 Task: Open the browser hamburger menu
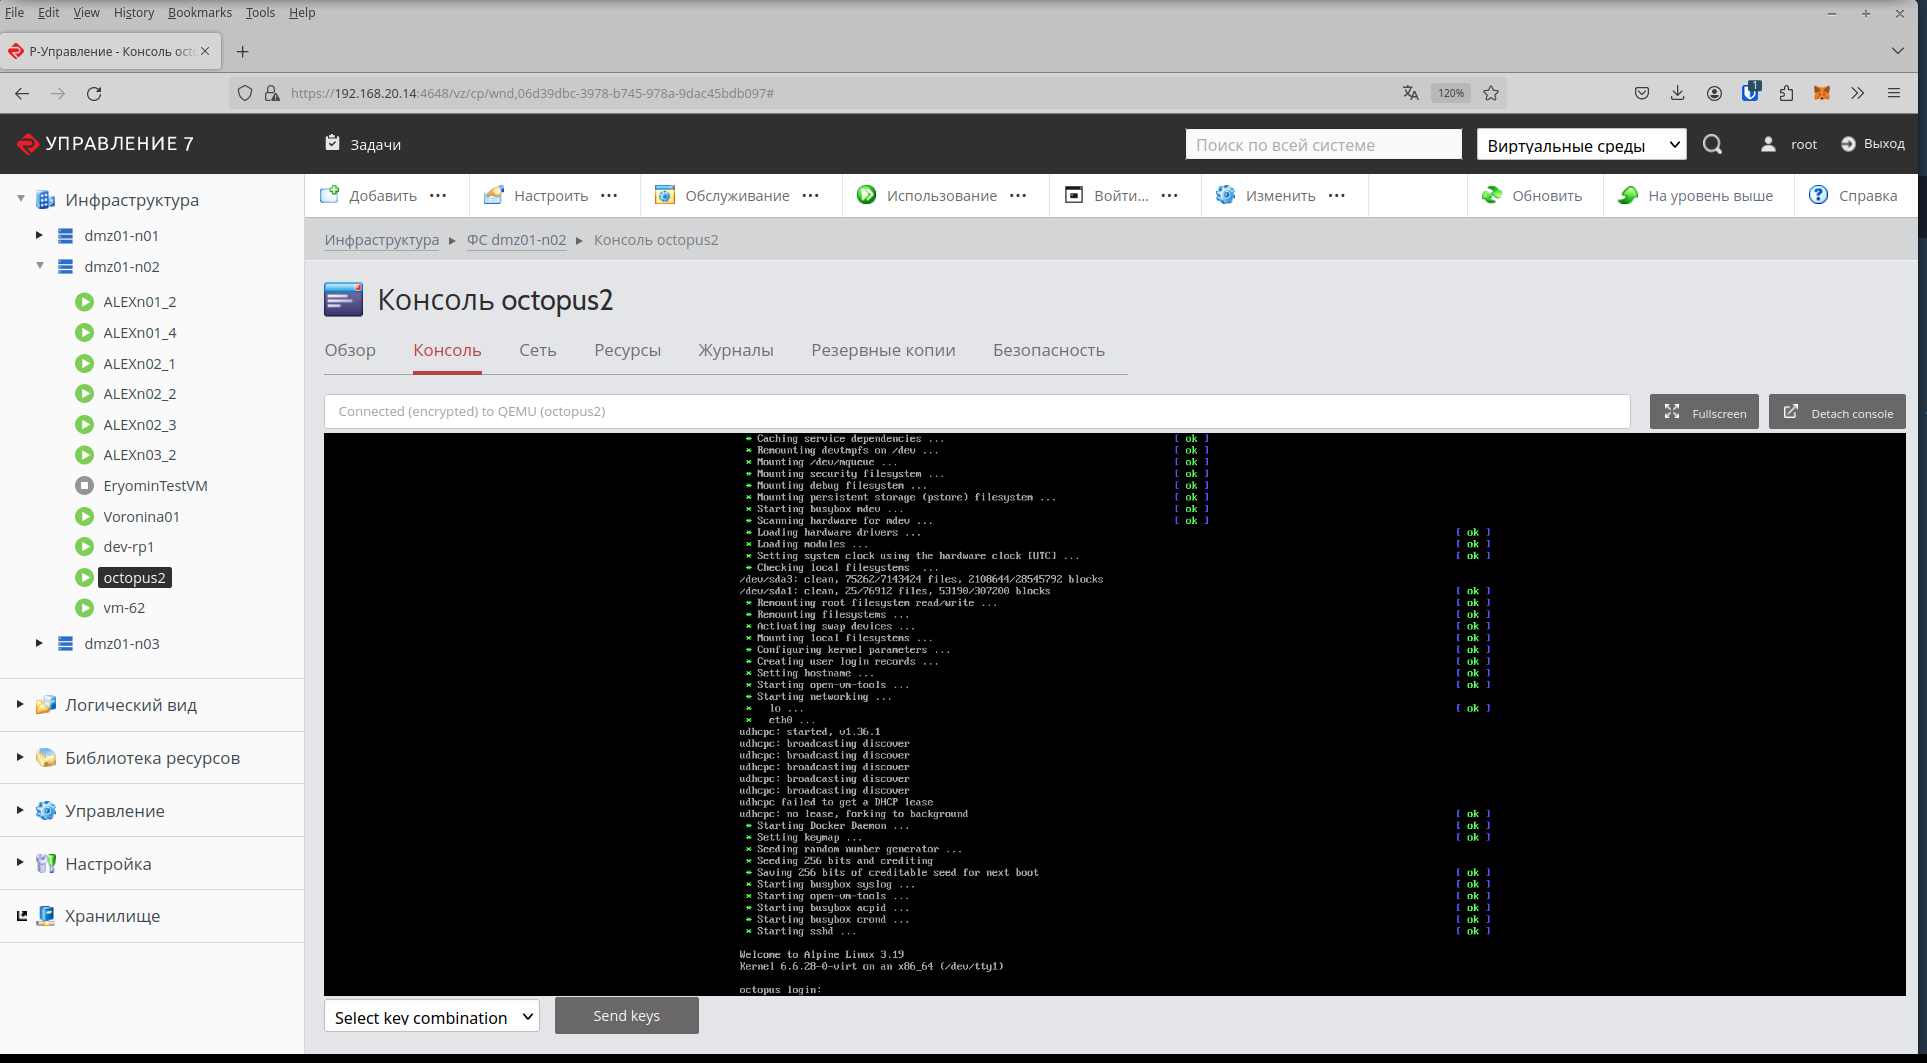tap(1893, 93)
